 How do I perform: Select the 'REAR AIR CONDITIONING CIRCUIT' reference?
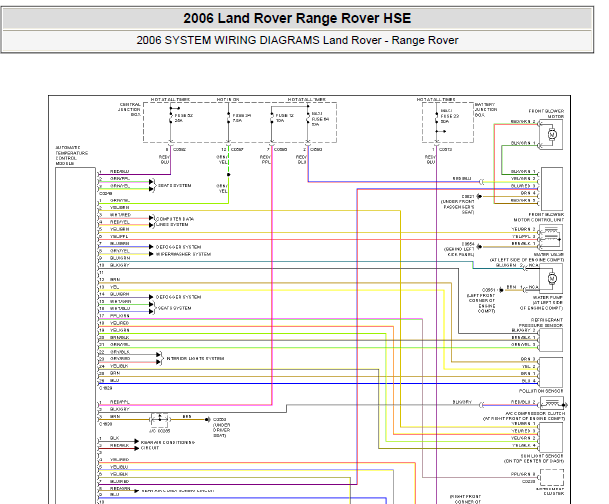tap(167, 445)
